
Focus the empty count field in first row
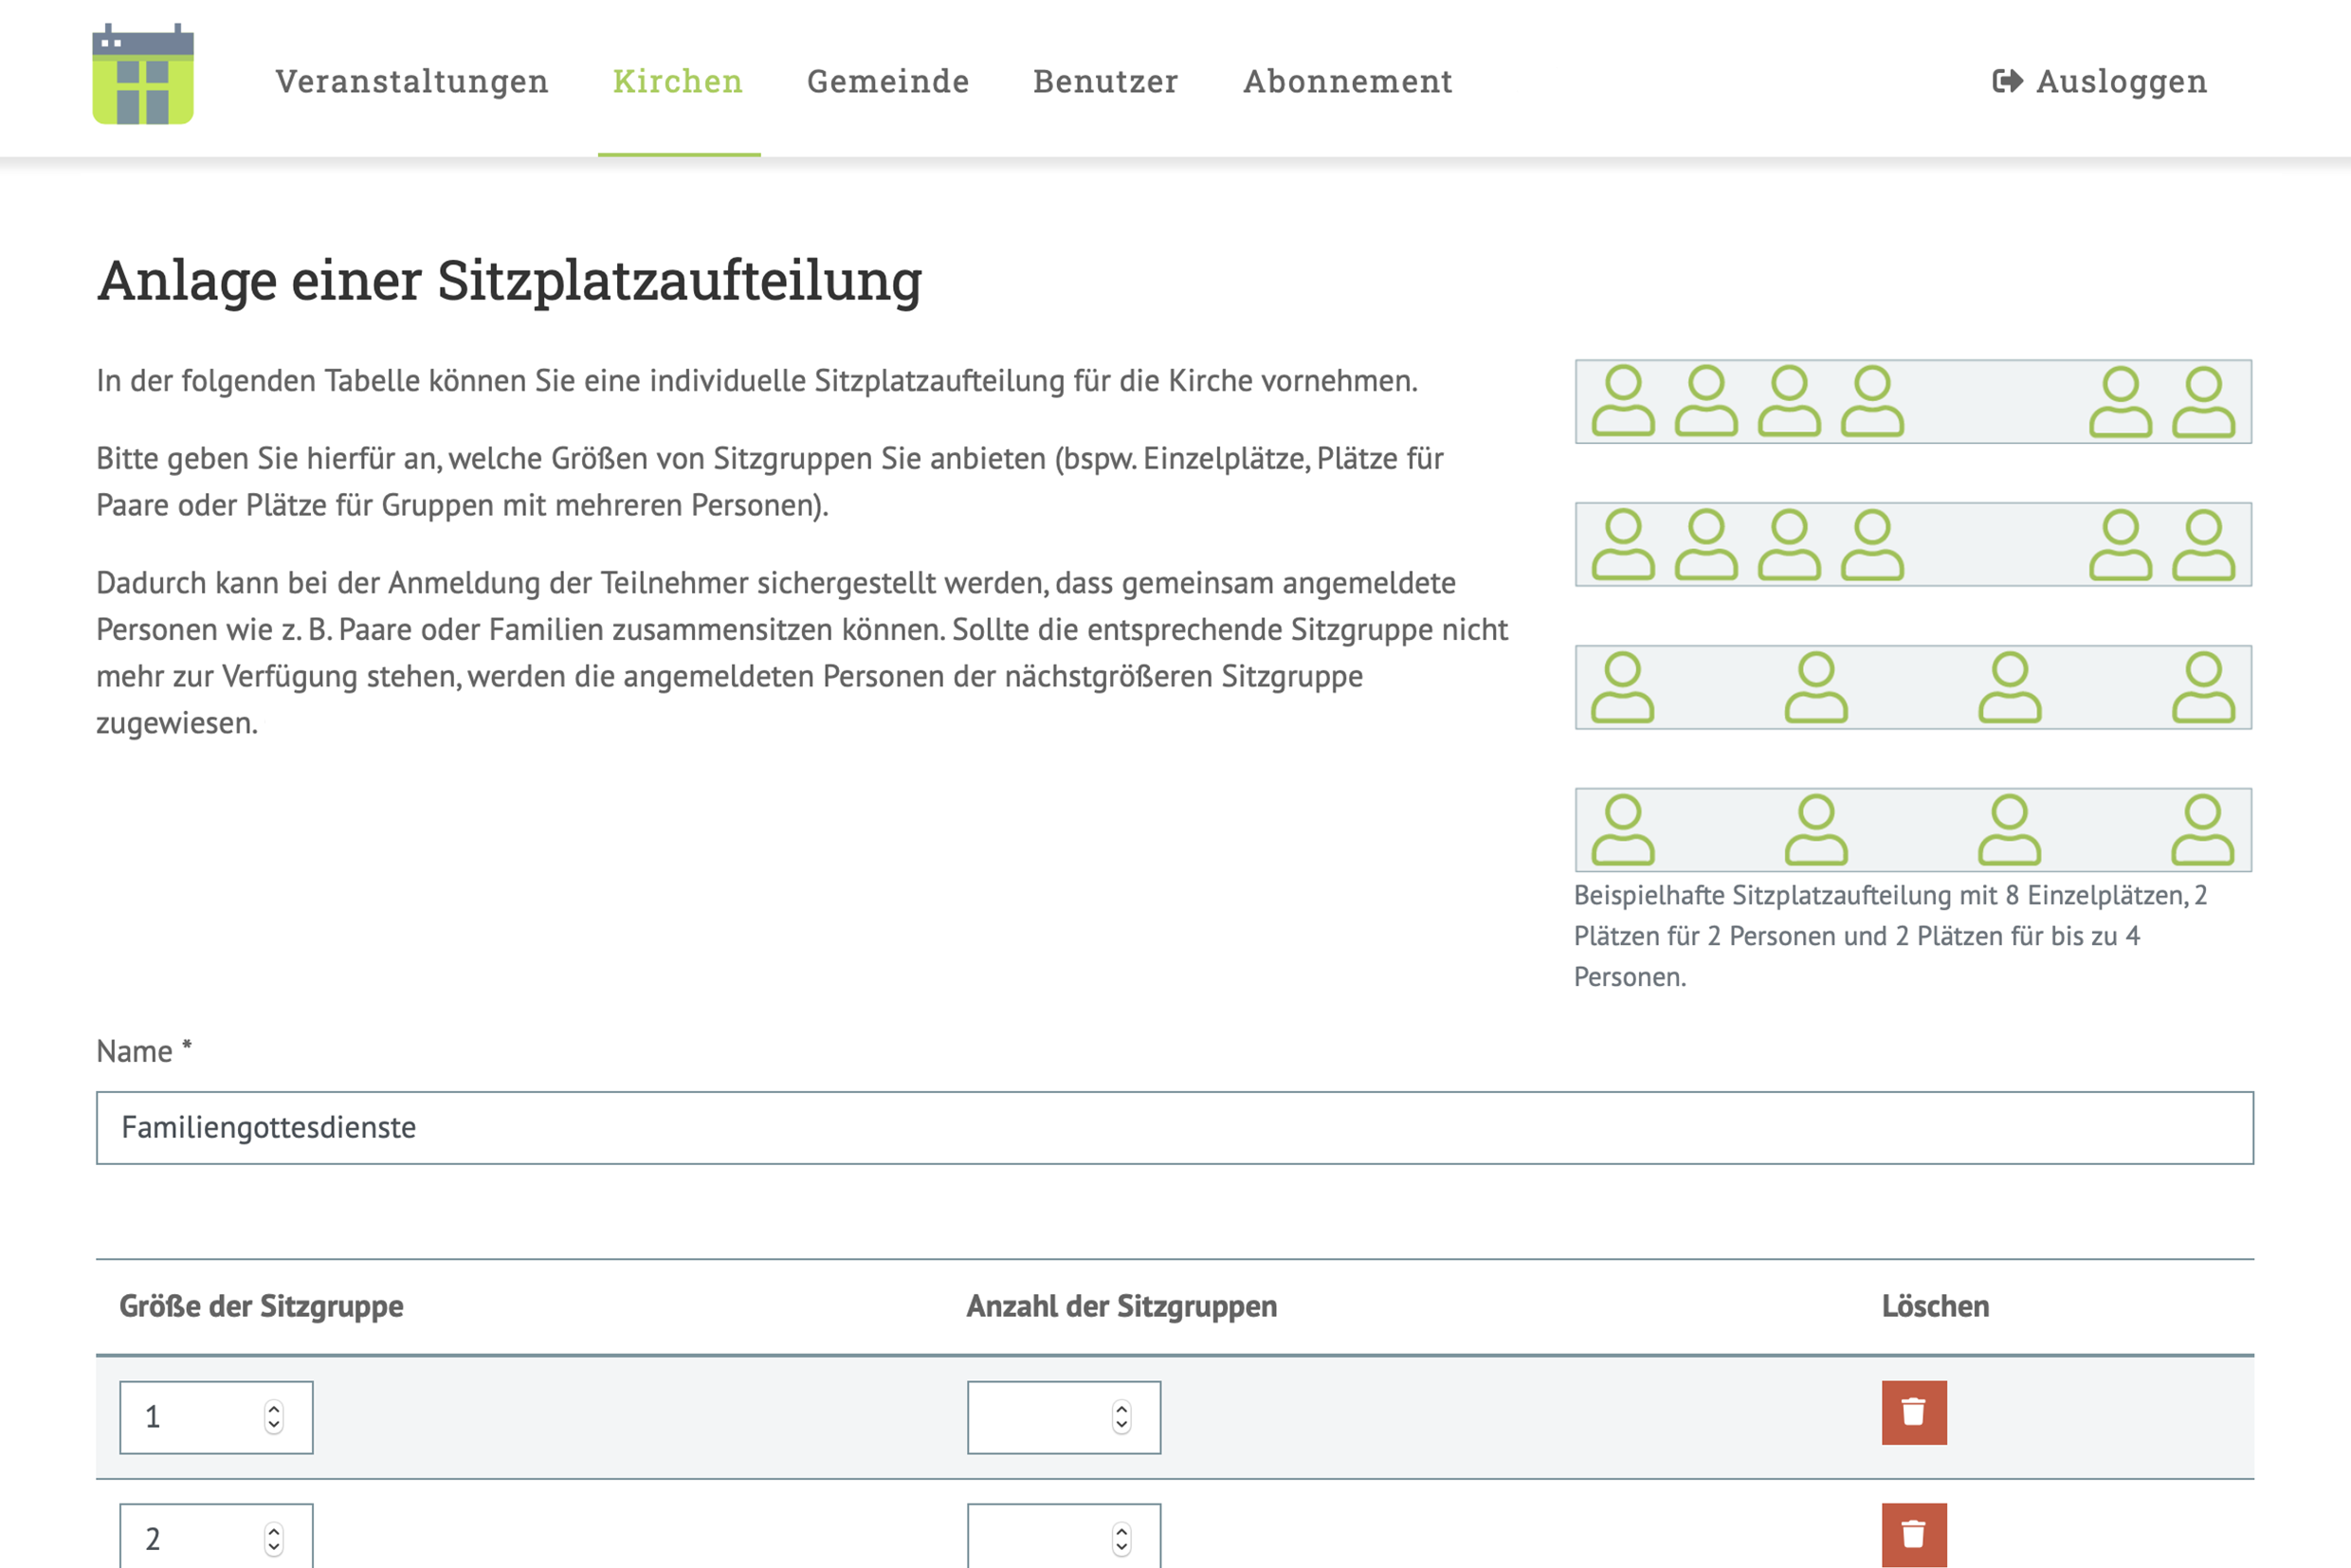click(x=1035, y=1417)
